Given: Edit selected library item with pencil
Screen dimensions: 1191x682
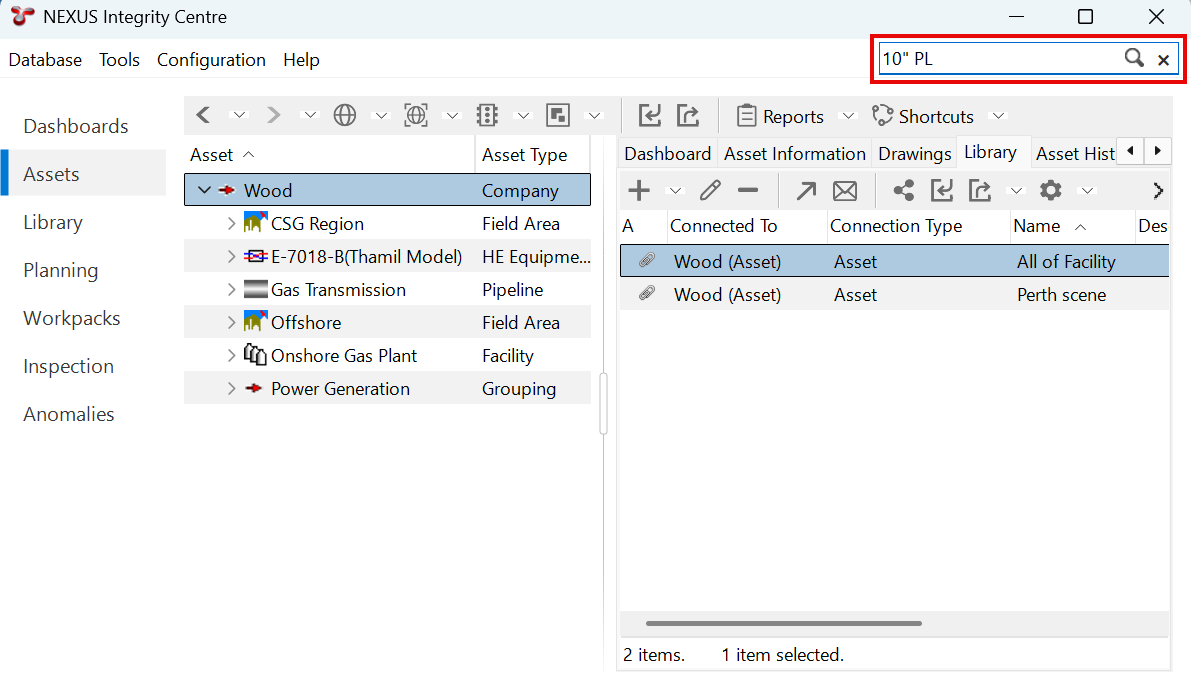Looking at the screenshot, I should tap(710, 191).
